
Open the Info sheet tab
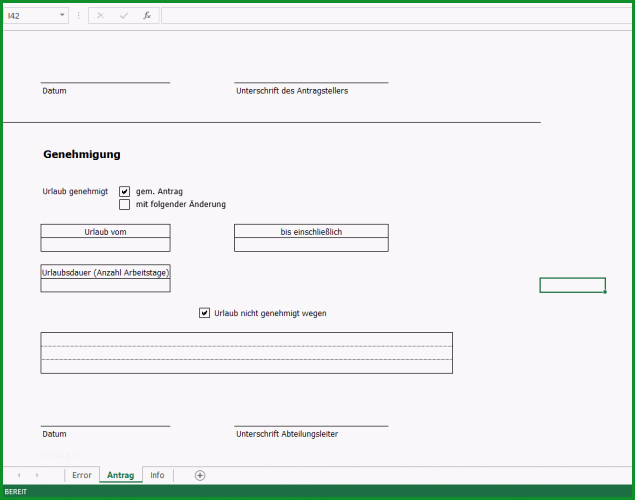click(x=157, y=475)
